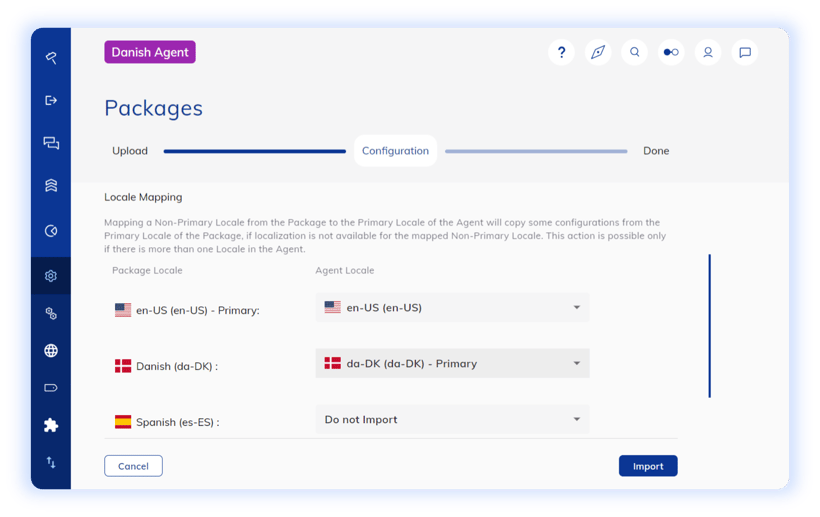The image size is (820, 517).
Task: Go to the Upload step
Action: (x=130, y=151)
